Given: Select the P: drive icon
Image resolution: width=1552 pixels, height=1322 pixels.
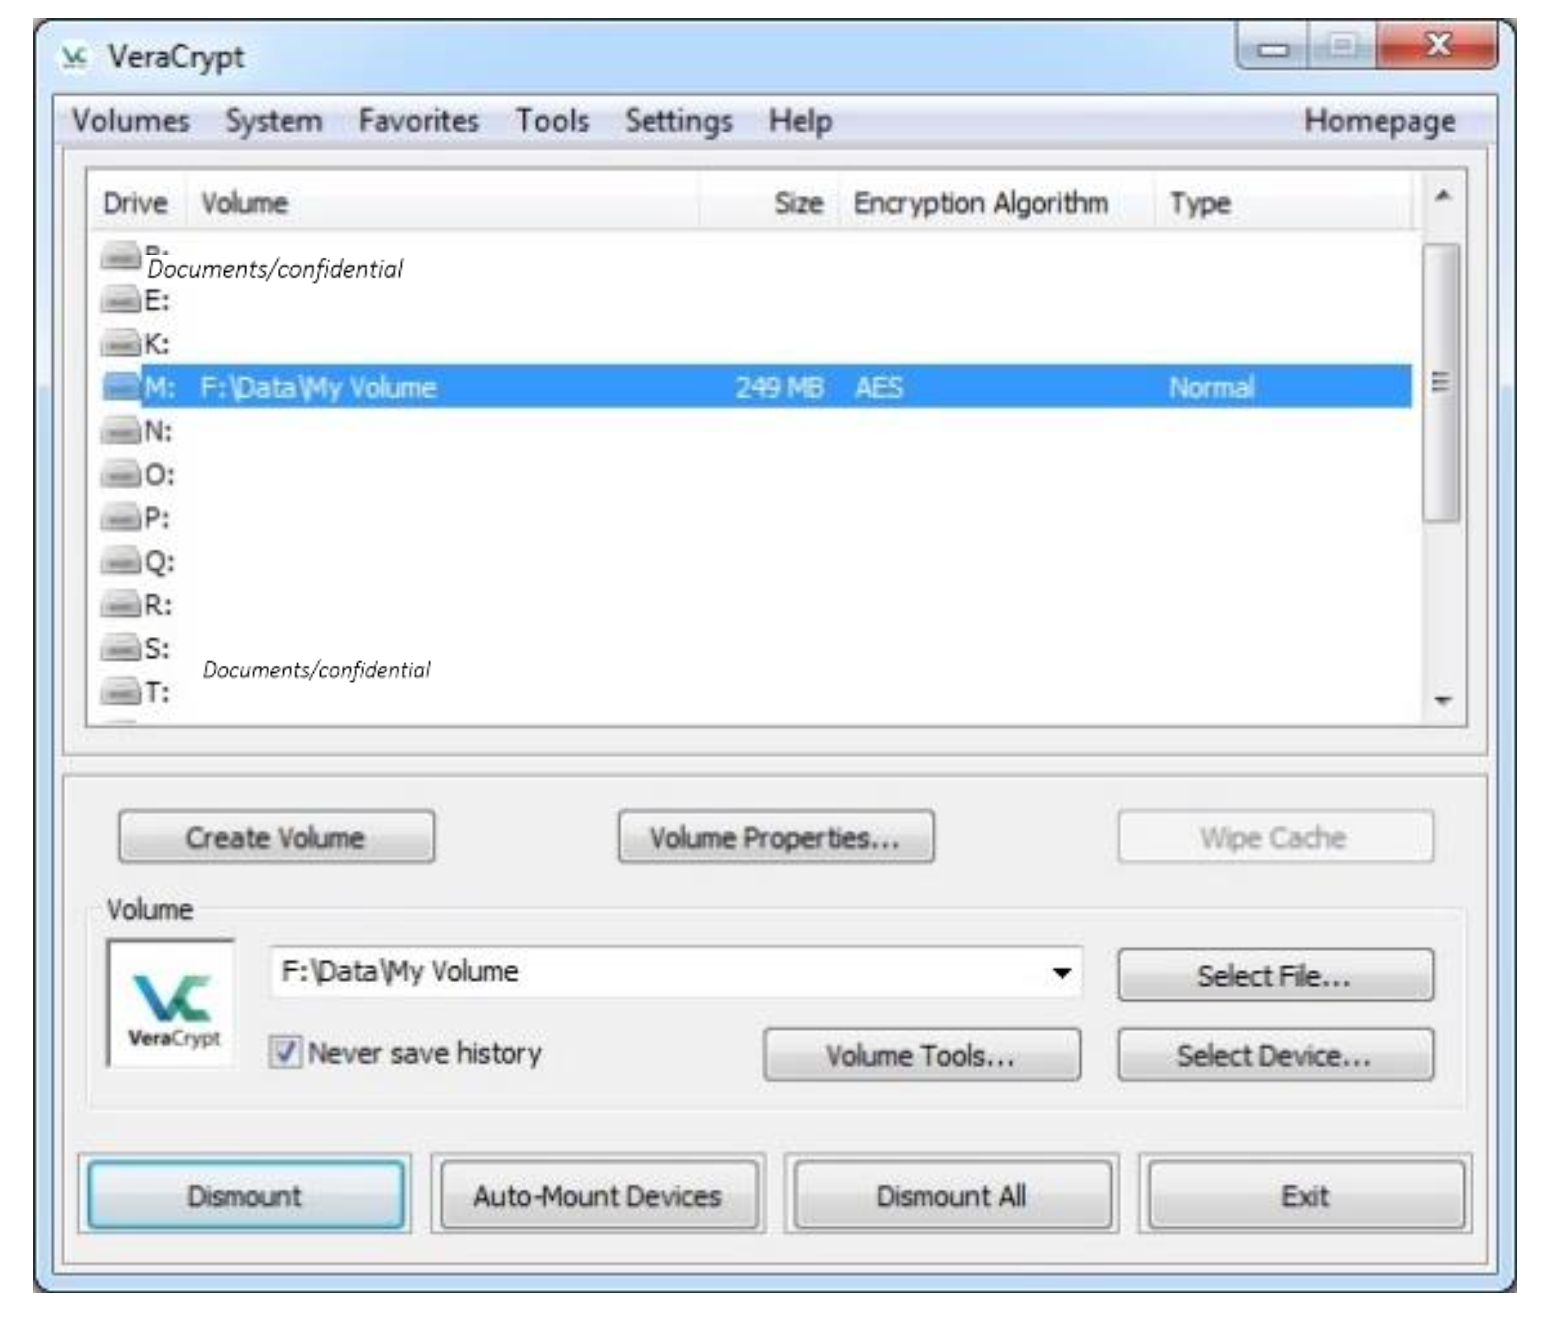Looking at the screenshot, I should tap(120, 517).
